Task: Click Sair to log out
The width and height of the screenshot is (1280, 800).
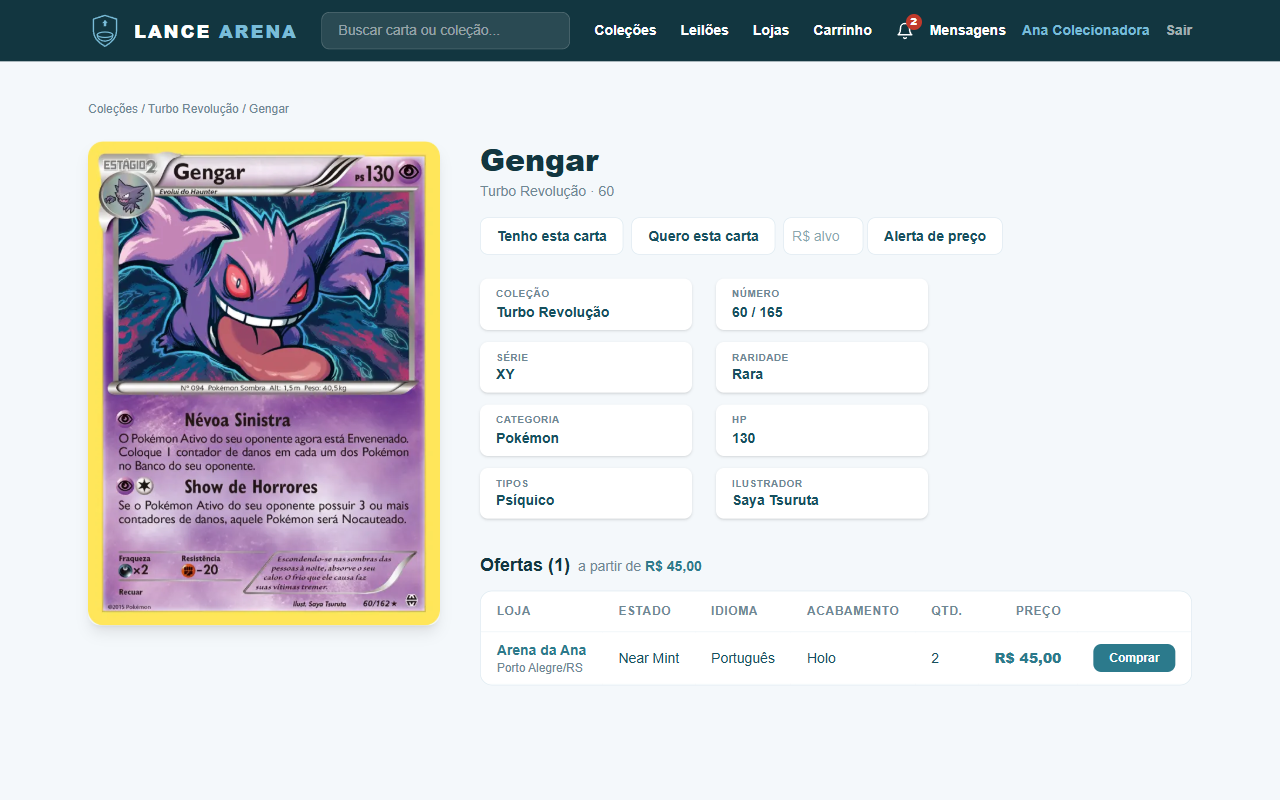Action: pos(1179,31)
